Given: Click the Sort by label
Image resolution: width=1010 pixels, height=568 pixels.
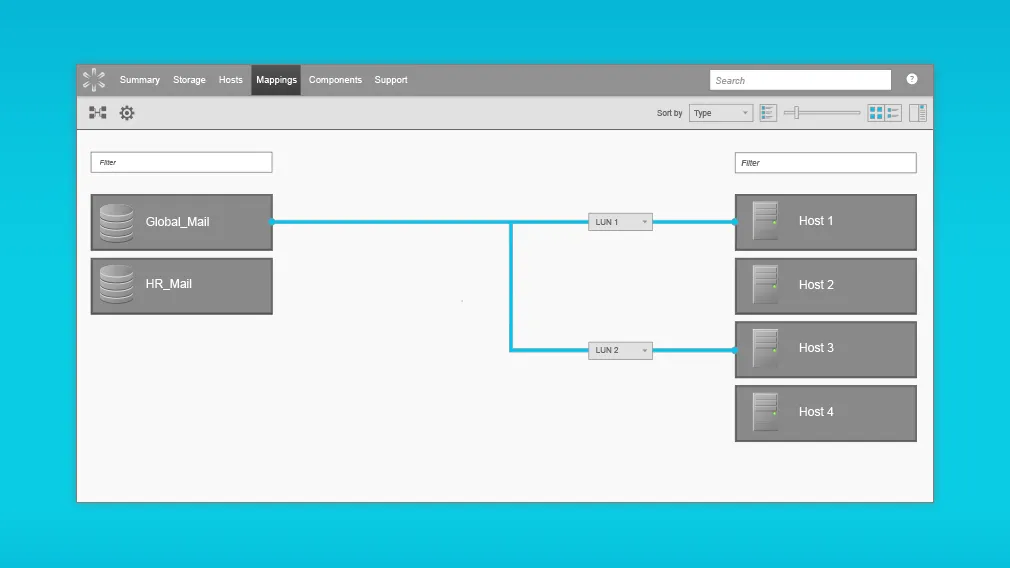Looking at the screenshot, I should [x=669, y=113].
